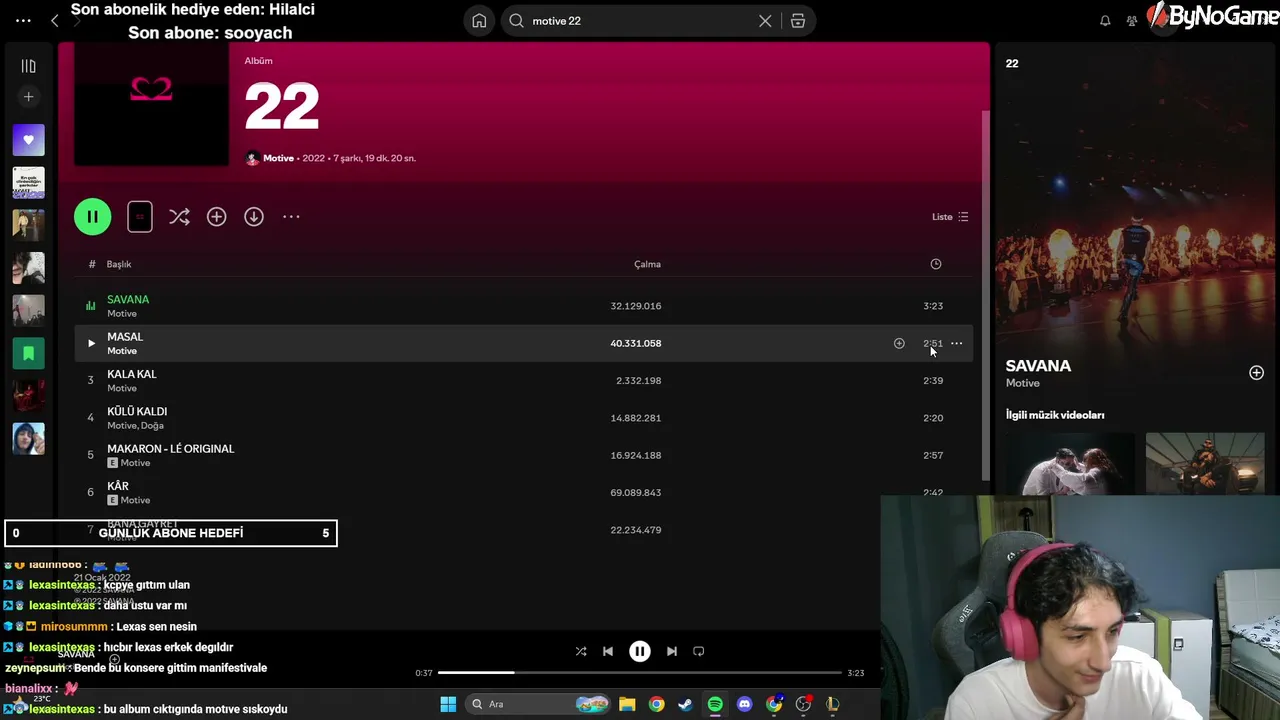Expand Your Library from the sidebar icon
1280x720 pixels.
28,66
